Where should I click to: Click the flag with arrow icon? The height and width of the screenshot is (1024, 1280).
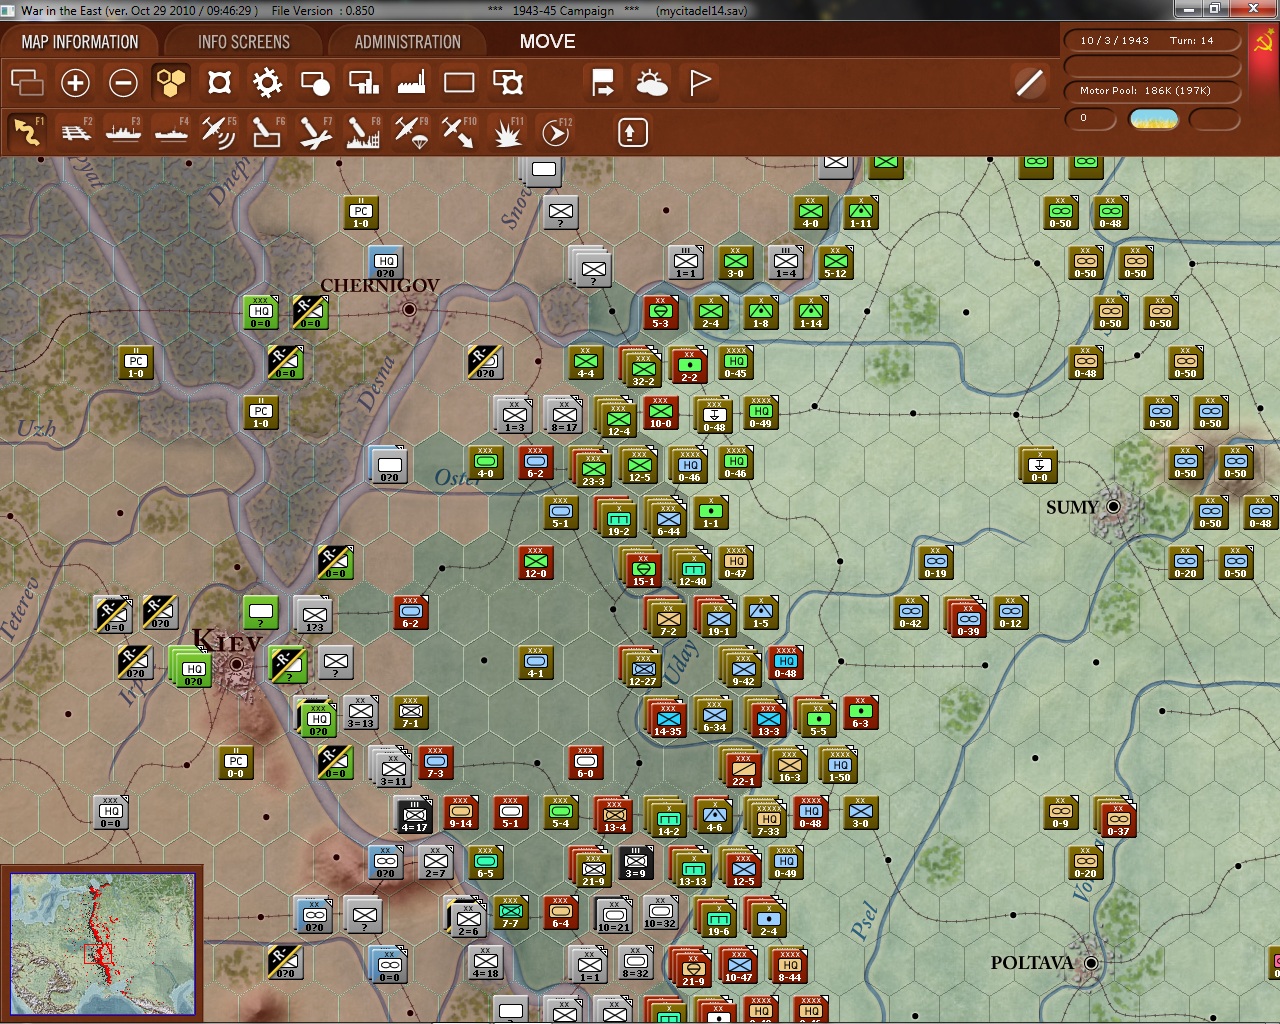(x=603, y=83)
